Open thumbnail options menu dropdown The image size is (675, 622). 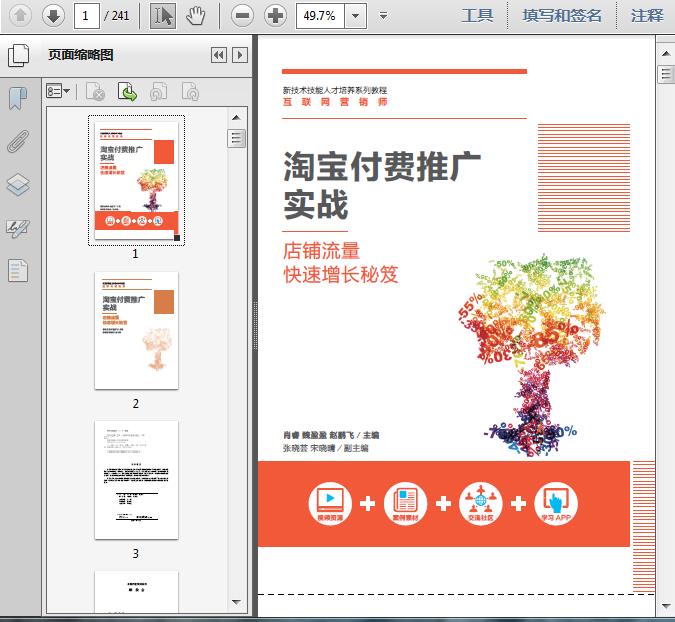[x=58, y=91]
